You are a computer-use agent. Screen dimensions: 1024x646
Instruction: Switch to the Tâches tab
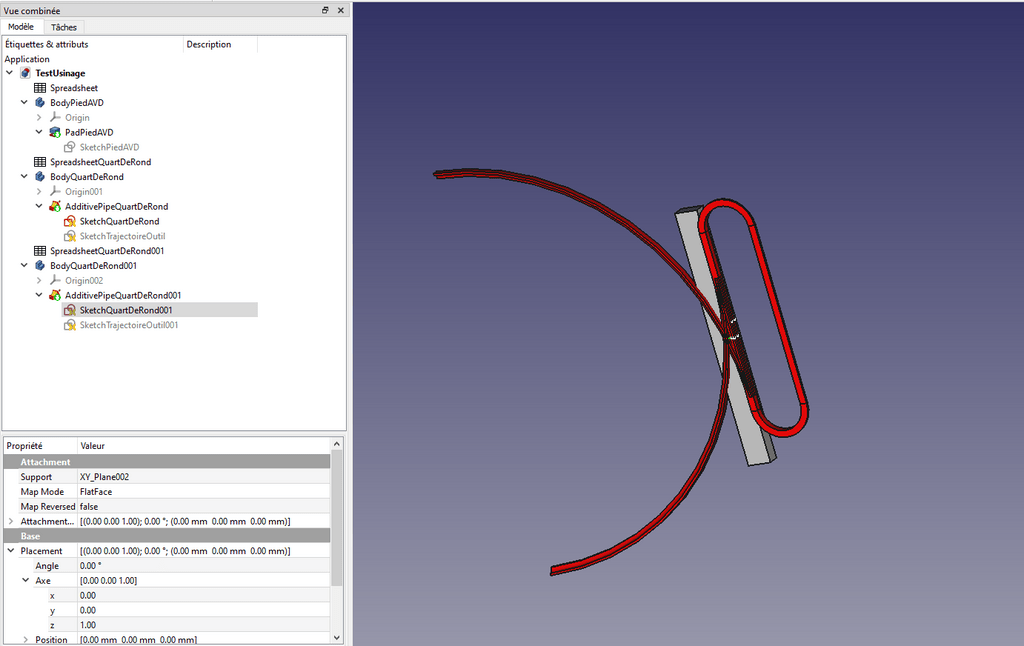pos(64,27)
